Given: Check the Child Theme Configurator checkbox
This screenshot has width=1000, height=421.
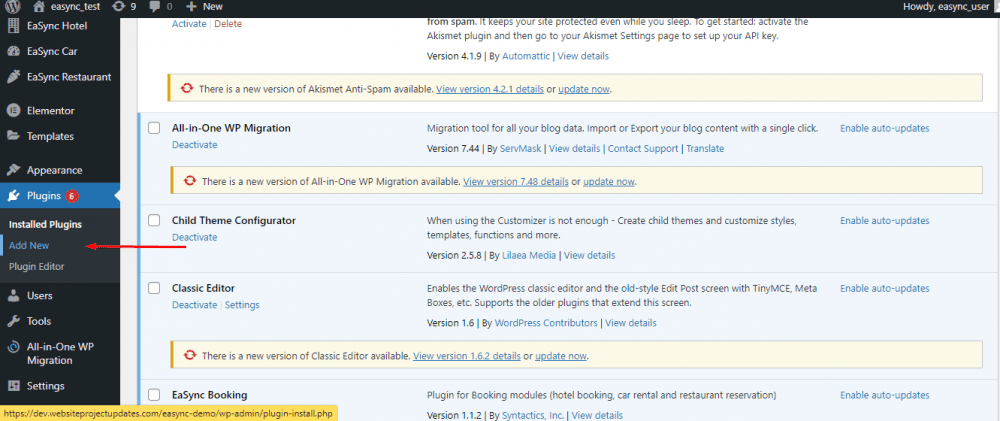Looking at the screenshot, I should coord(154,221).
